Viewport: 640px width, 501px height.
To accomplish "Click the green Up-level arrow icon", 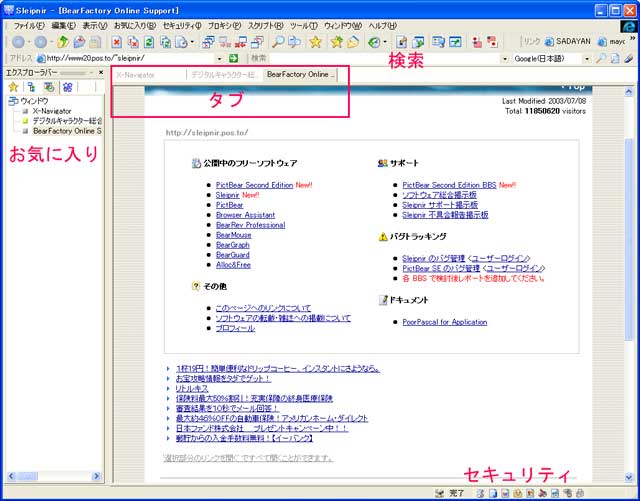I will (62, 42).
